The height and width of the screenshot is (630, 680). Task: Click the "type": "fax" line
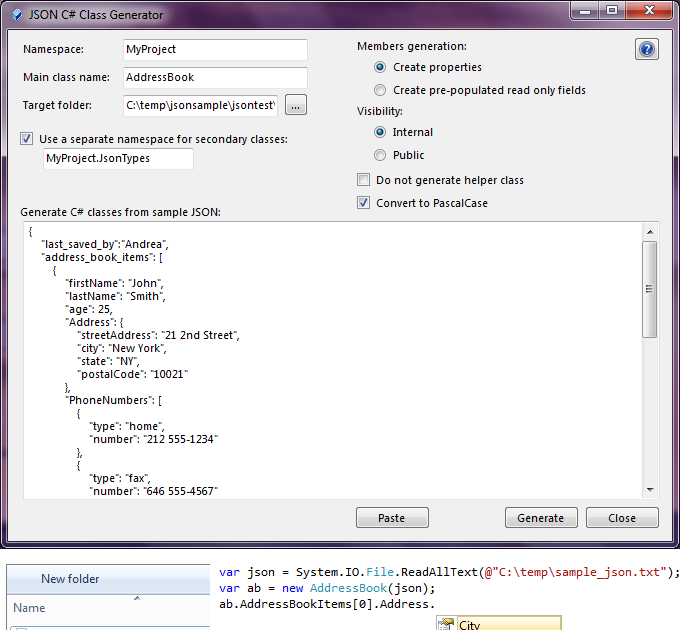pos(120,479)
